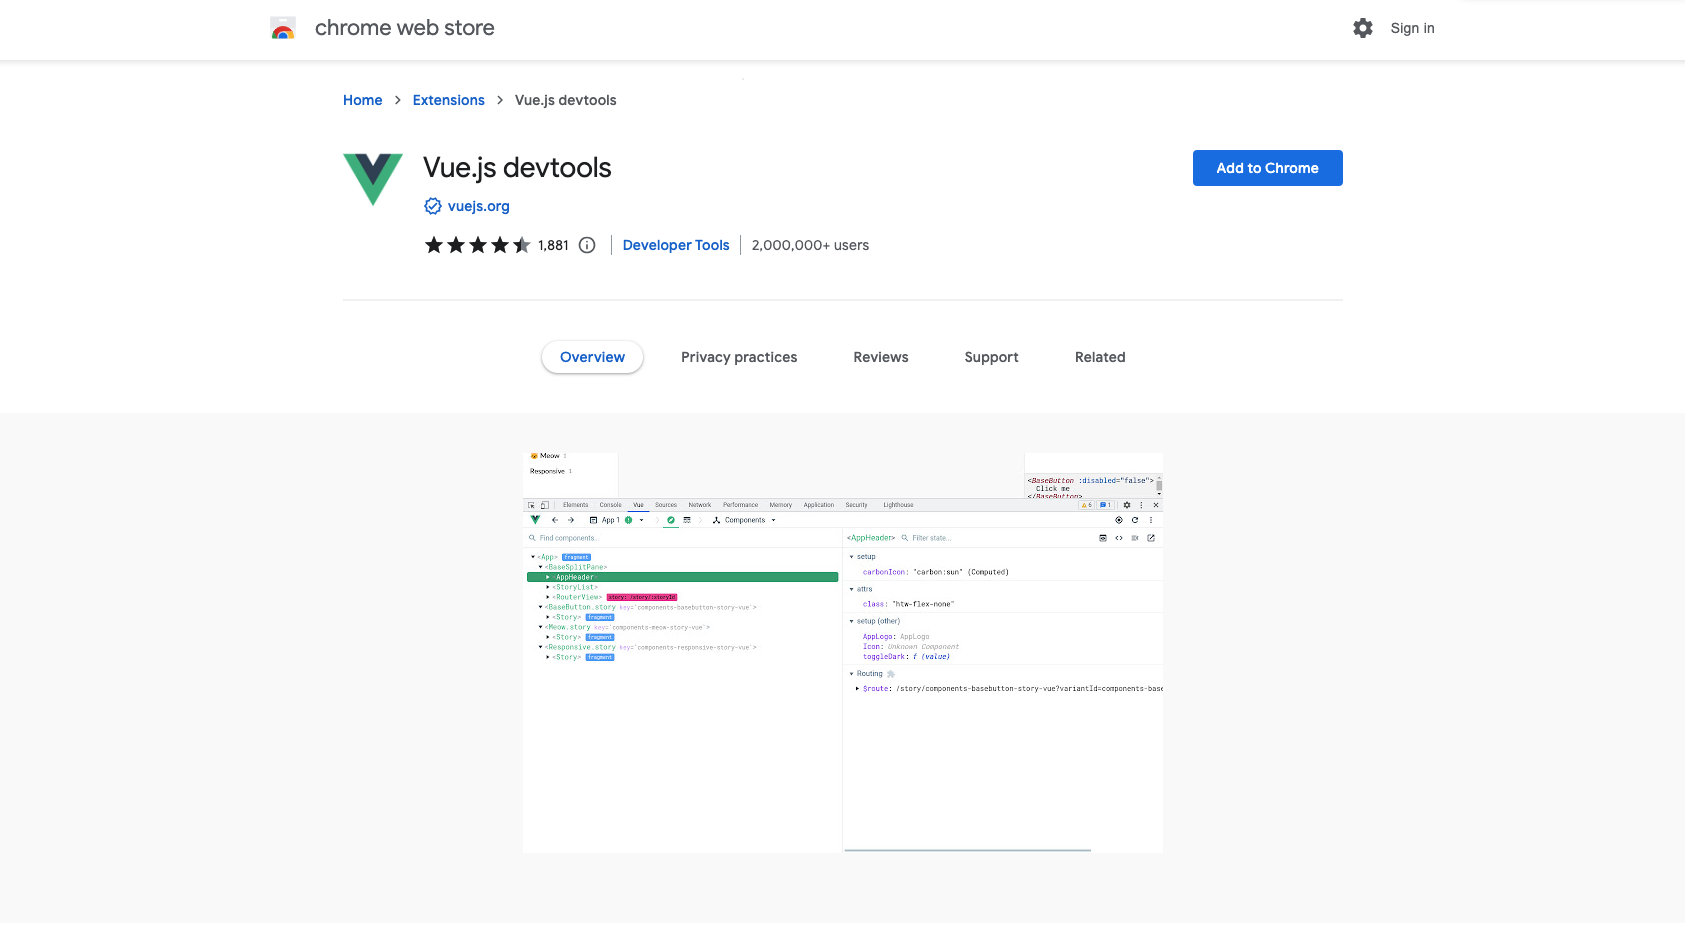Open the Reviews tab
1685x931 pixels.
coord(880,357)
